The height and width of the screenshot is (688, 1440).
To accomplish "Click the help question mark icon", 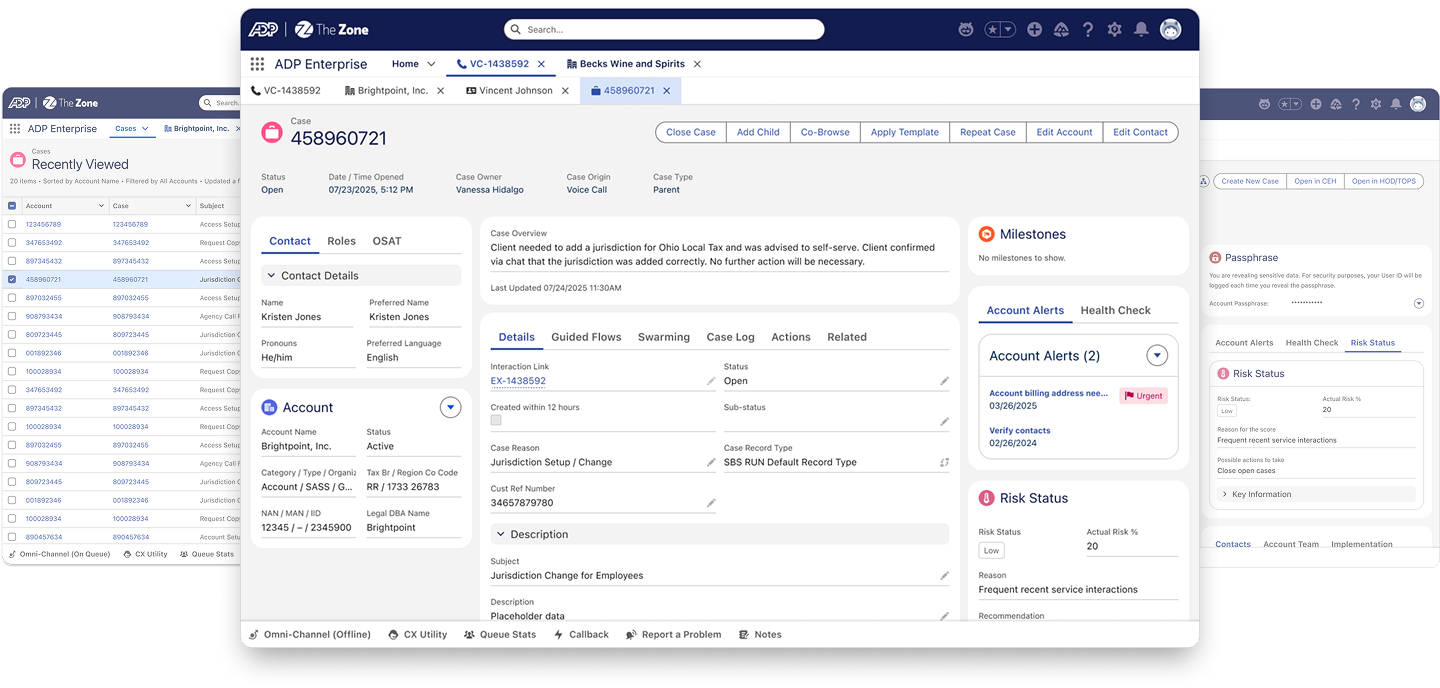I will pyautogui.click(x=1088, y=30).
